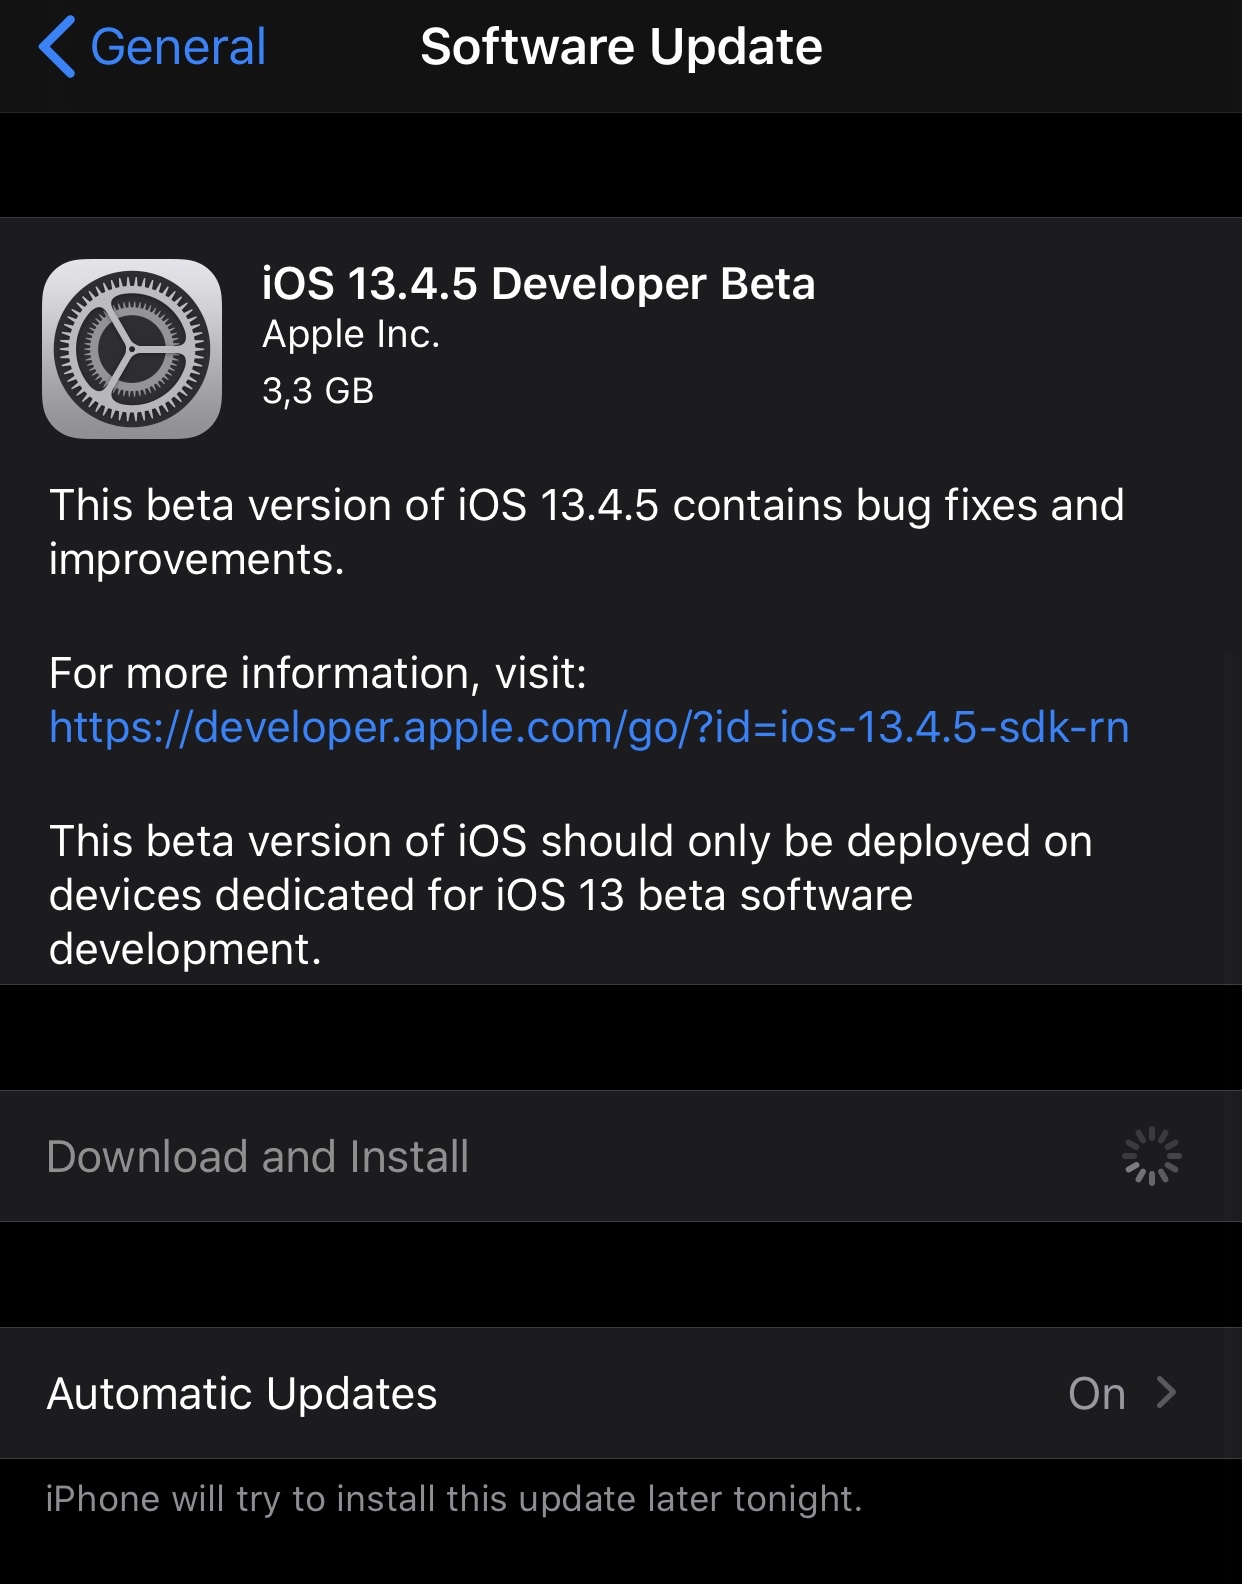Tap 'devices dedicated for iOS 13 beta software' line
Image resolution: width=1242 pixels, height=1584 pixels.
point(481,895)
